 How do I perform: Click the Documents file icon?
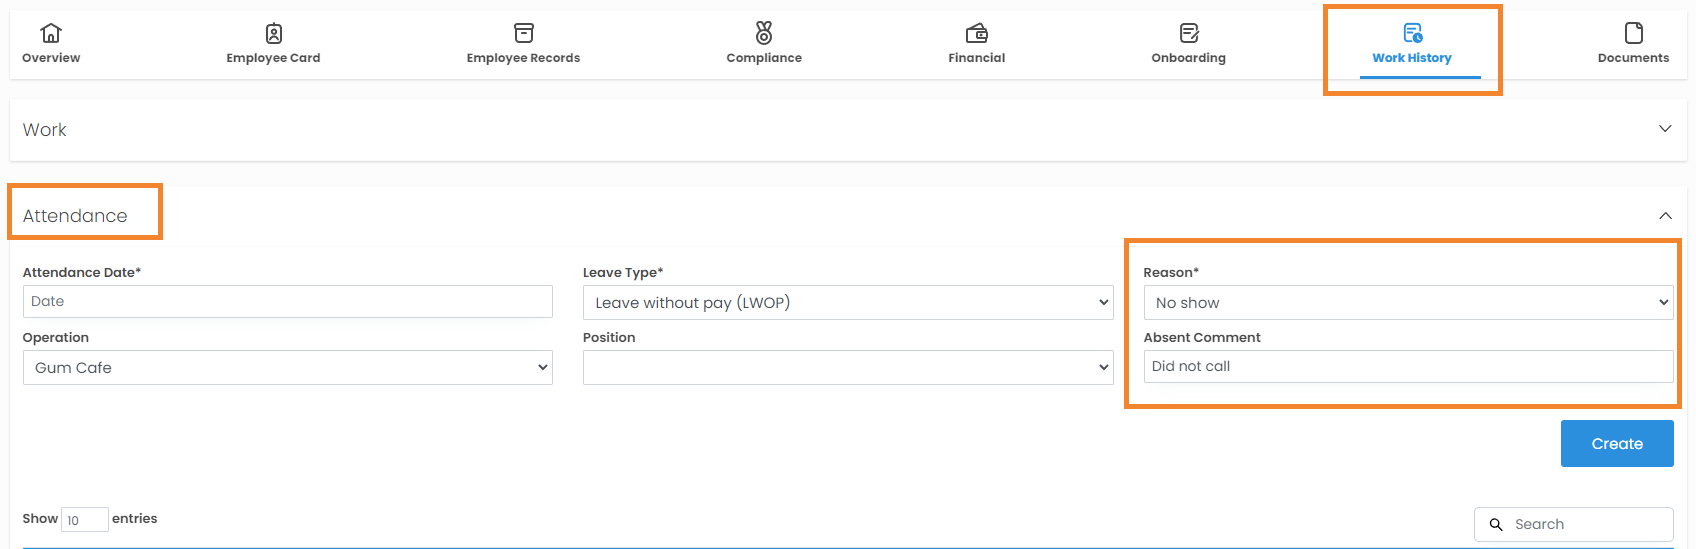pyautogui.click(x=1633, y=33)
